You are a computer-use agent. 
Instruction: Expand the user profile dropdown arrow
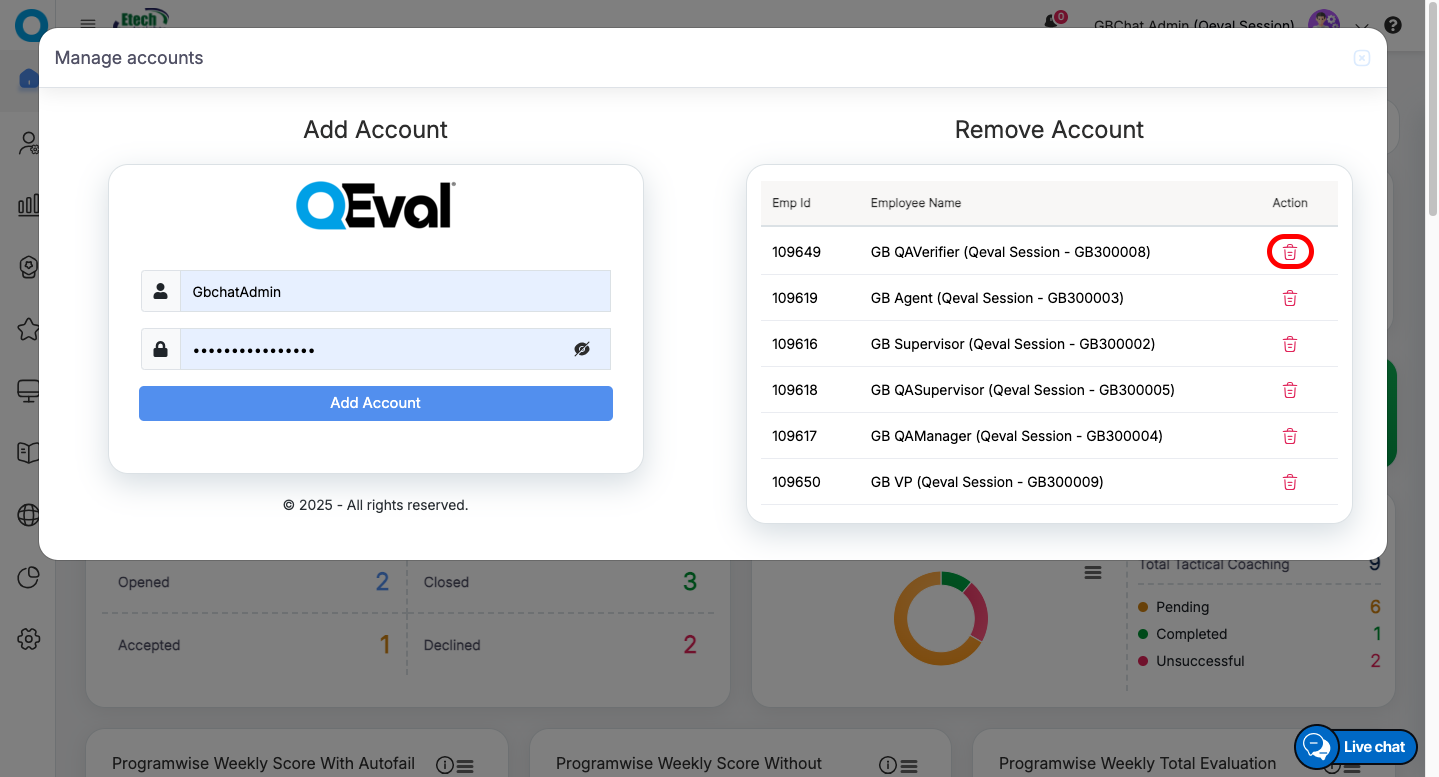[1361, 26]
